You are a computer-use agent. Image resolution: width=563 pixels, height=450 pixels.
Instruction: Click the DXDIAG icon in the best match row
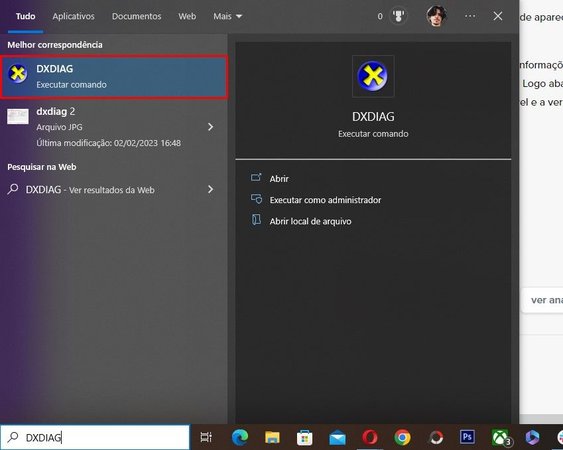click(17, 73)
